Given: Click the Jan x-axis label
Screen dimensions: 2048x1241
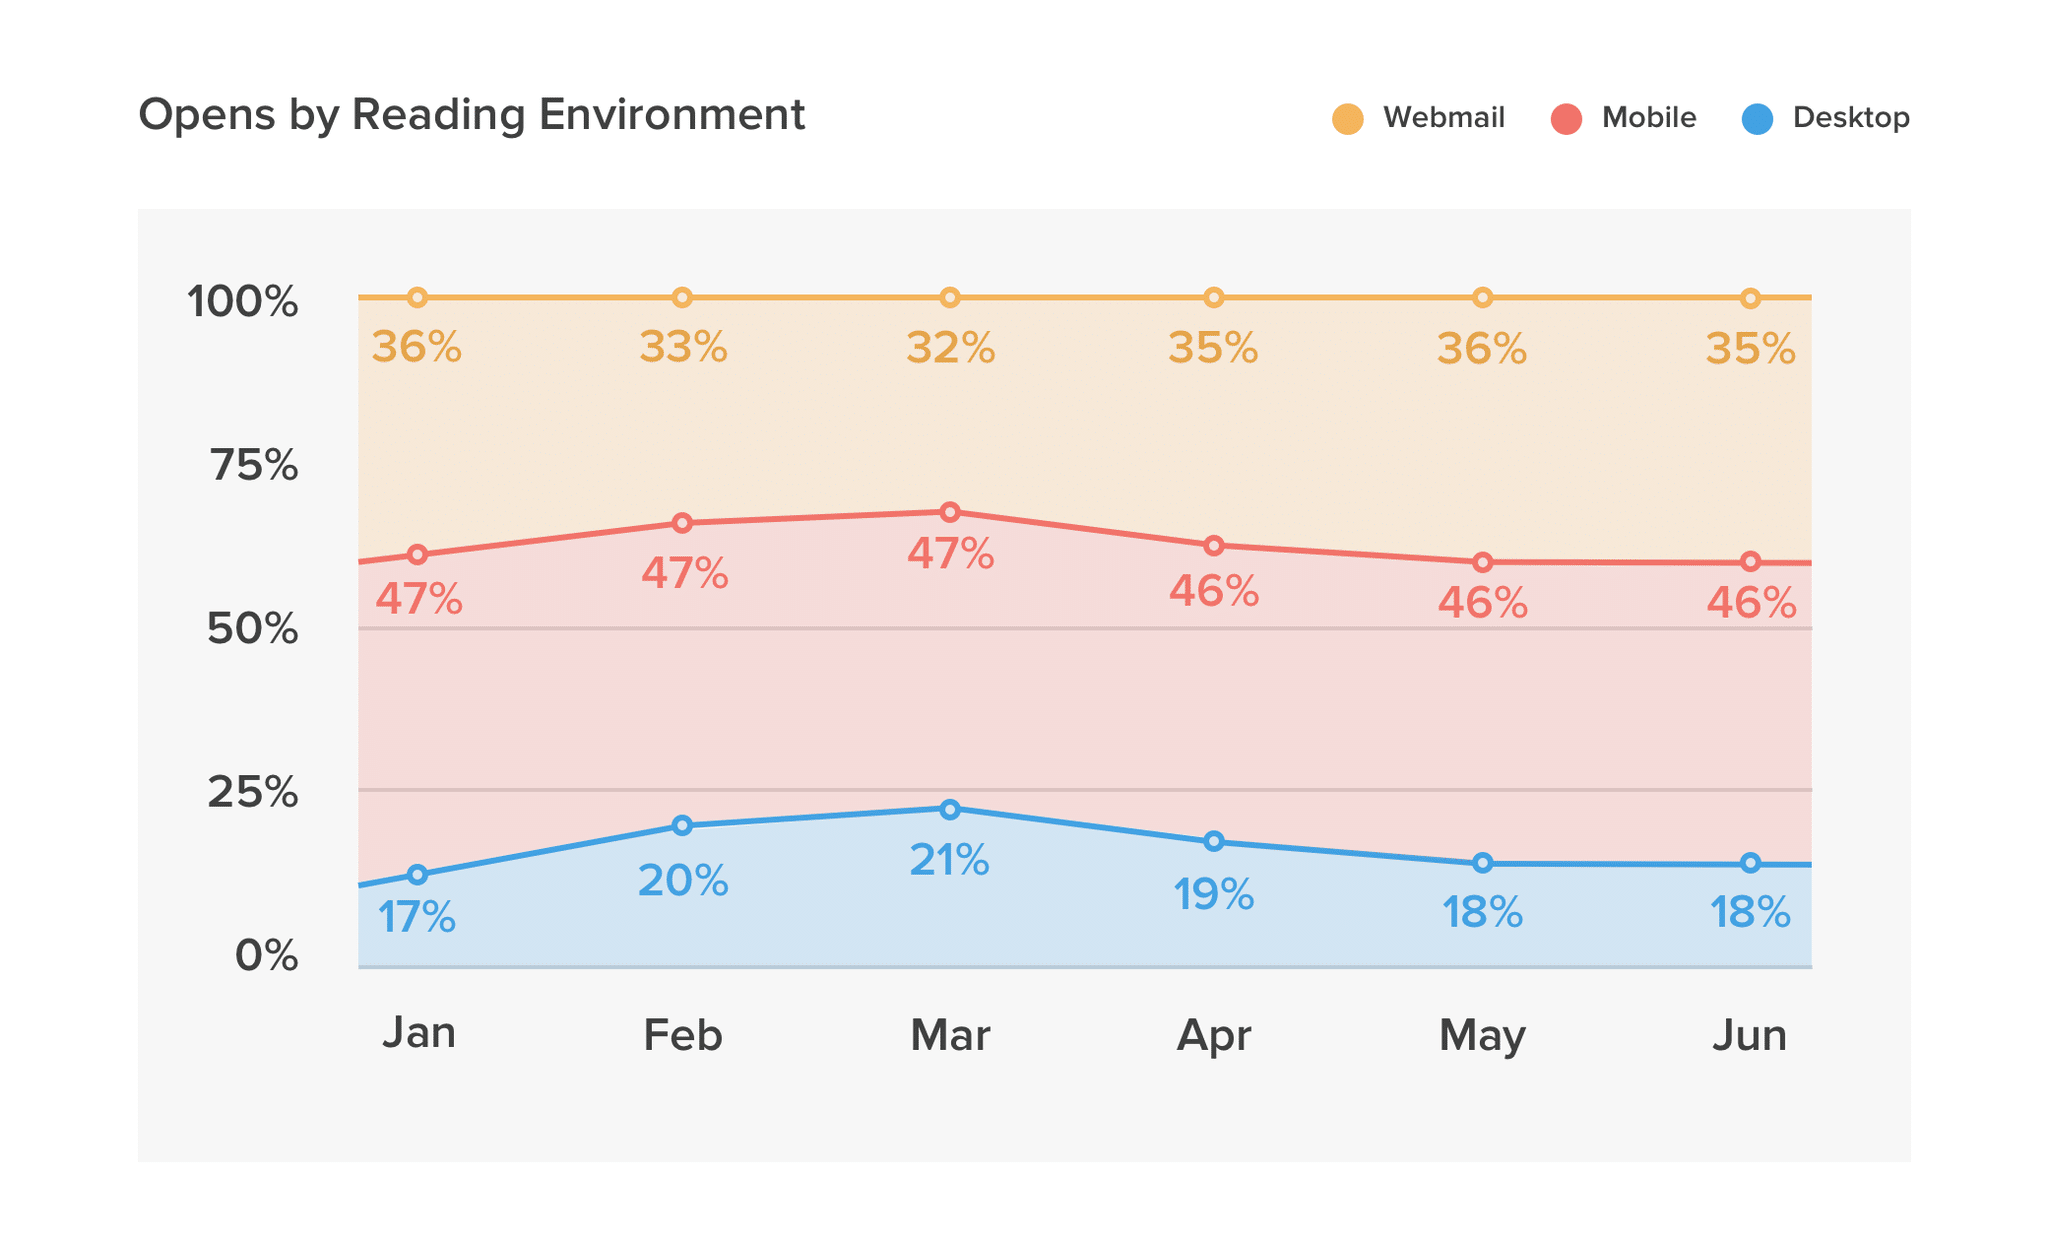Looking at the screenshot, I should coord(418,1033).
